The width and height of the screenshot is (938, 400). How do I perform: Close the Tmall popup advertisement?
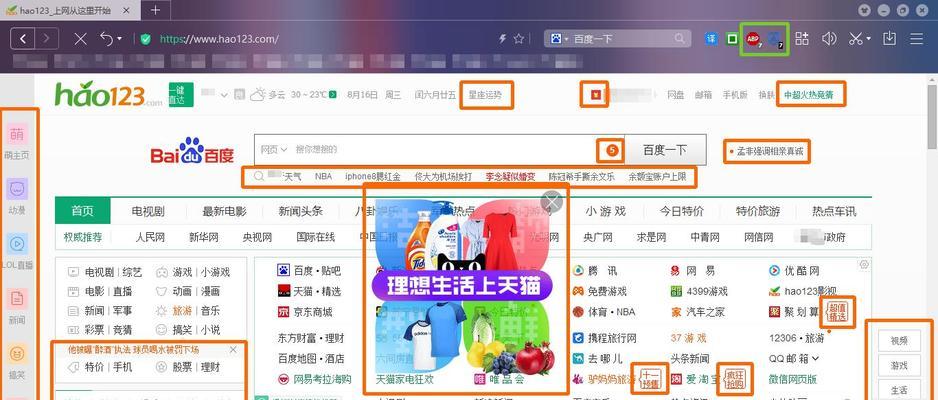[x=552, y=202]
